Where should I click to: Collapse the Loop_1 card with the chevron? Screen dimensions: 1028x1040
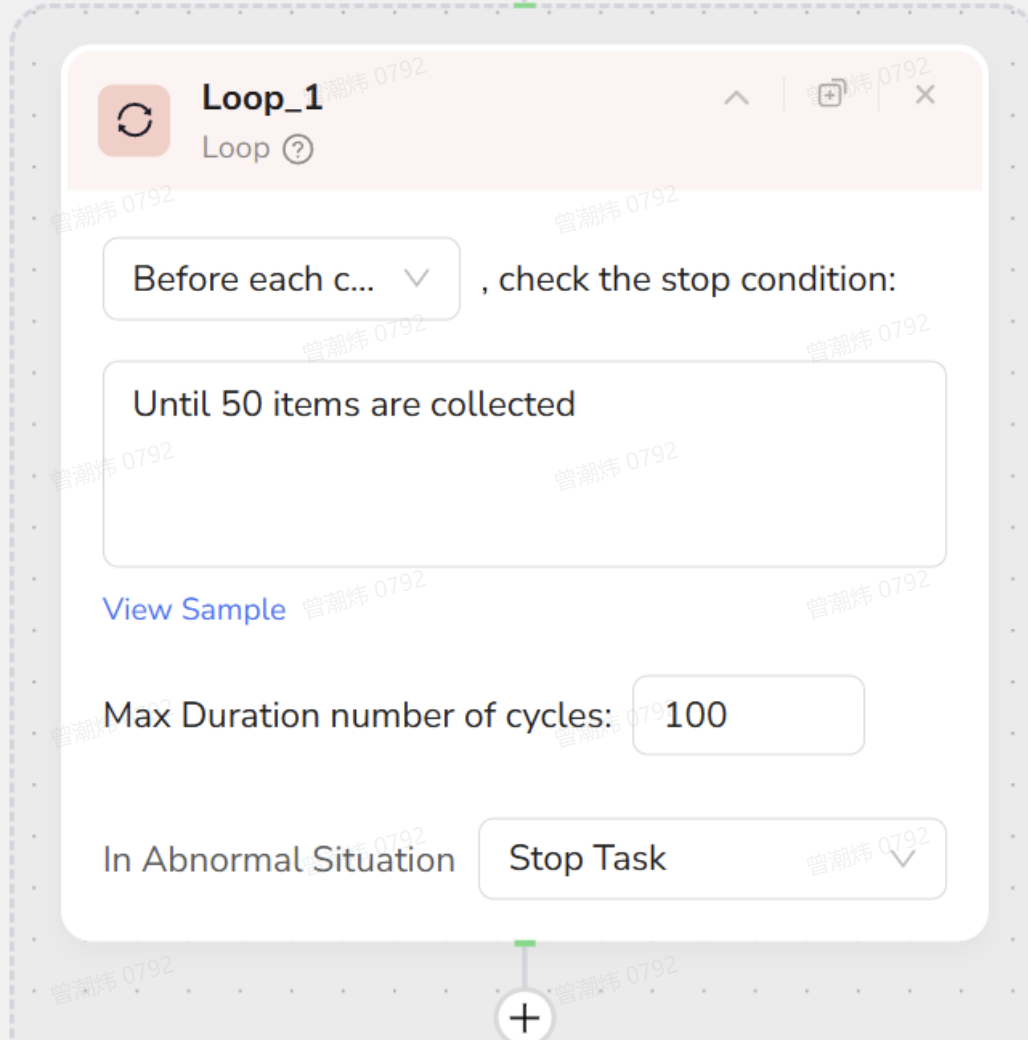(x=736, y=97)
